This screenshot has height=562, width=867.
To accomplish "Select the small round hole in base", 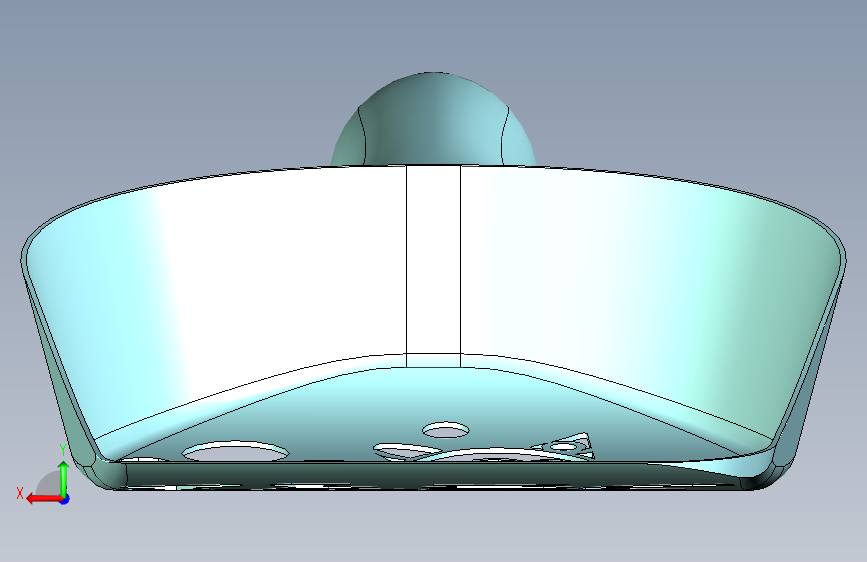I will [446, 430].
